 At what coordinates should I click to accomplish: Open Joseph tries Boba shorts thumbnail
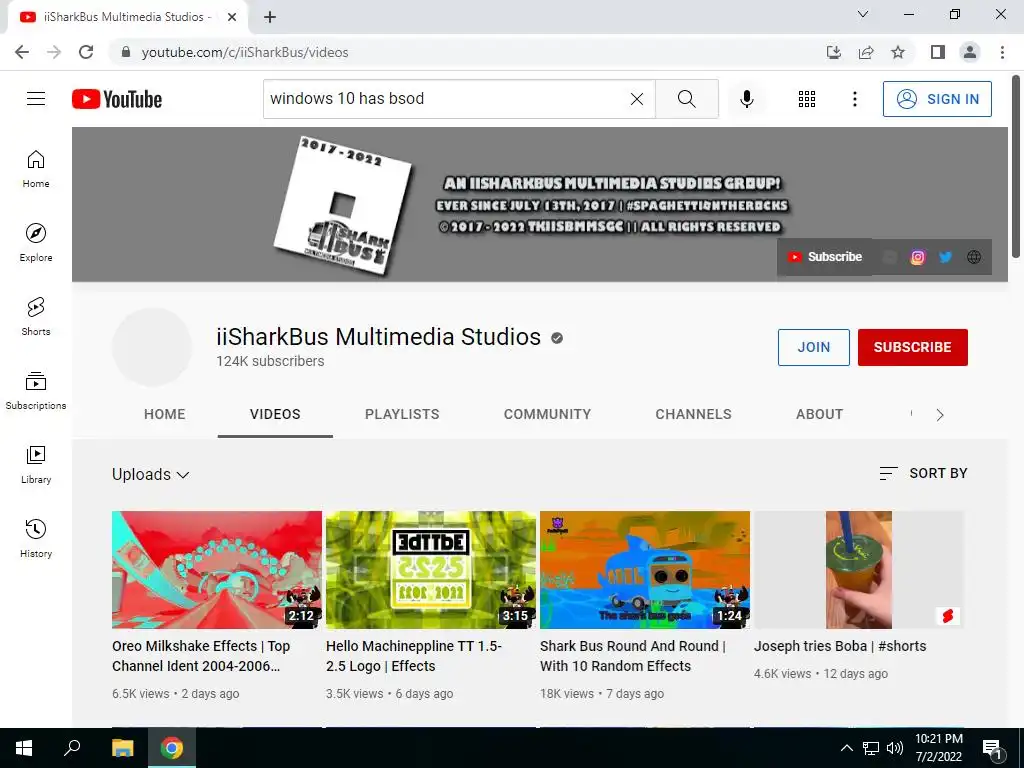coord(859,570)
